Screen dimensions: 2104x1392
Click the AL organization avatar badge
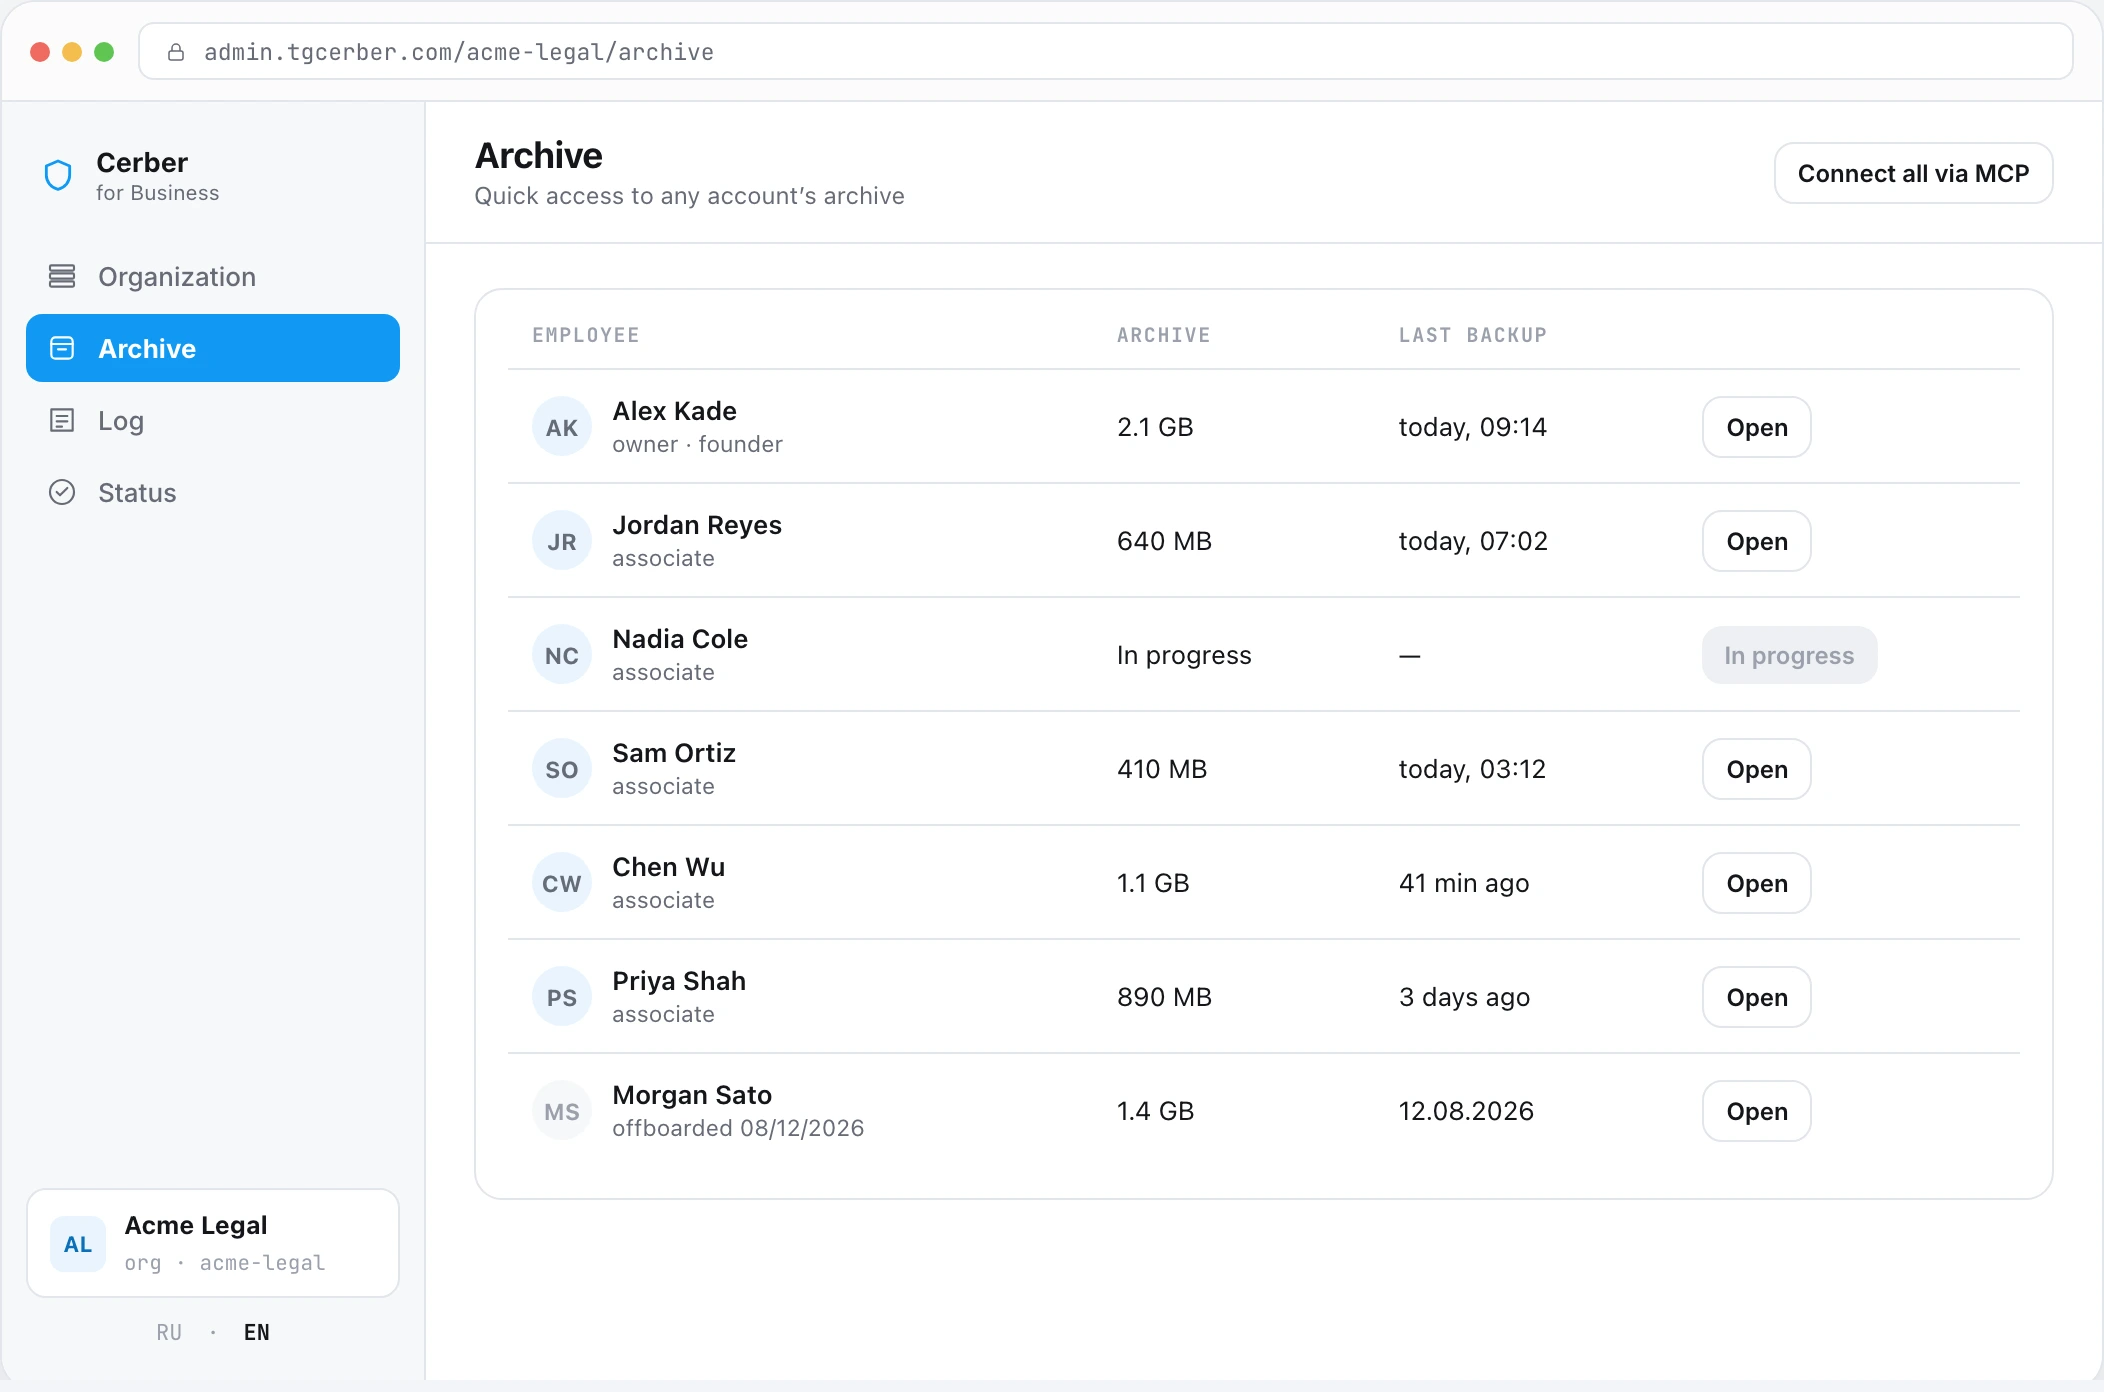click(78, 1244)
